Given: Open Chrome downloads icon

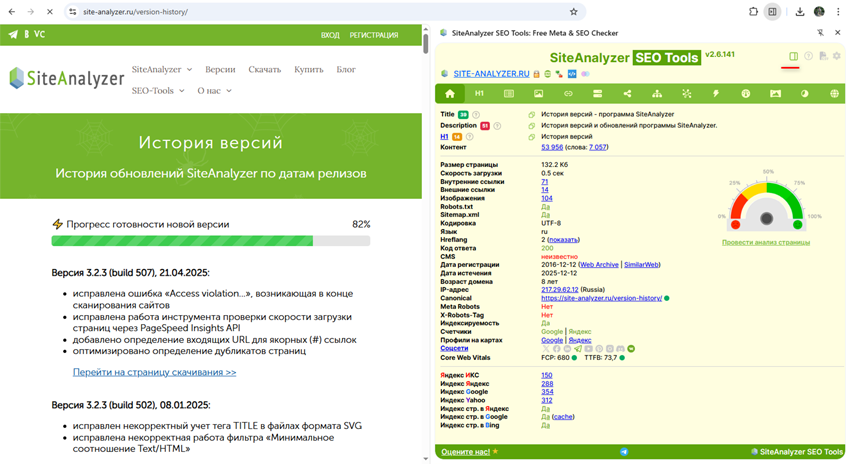Looking at the screenshot, I should (x=800, y=11).
